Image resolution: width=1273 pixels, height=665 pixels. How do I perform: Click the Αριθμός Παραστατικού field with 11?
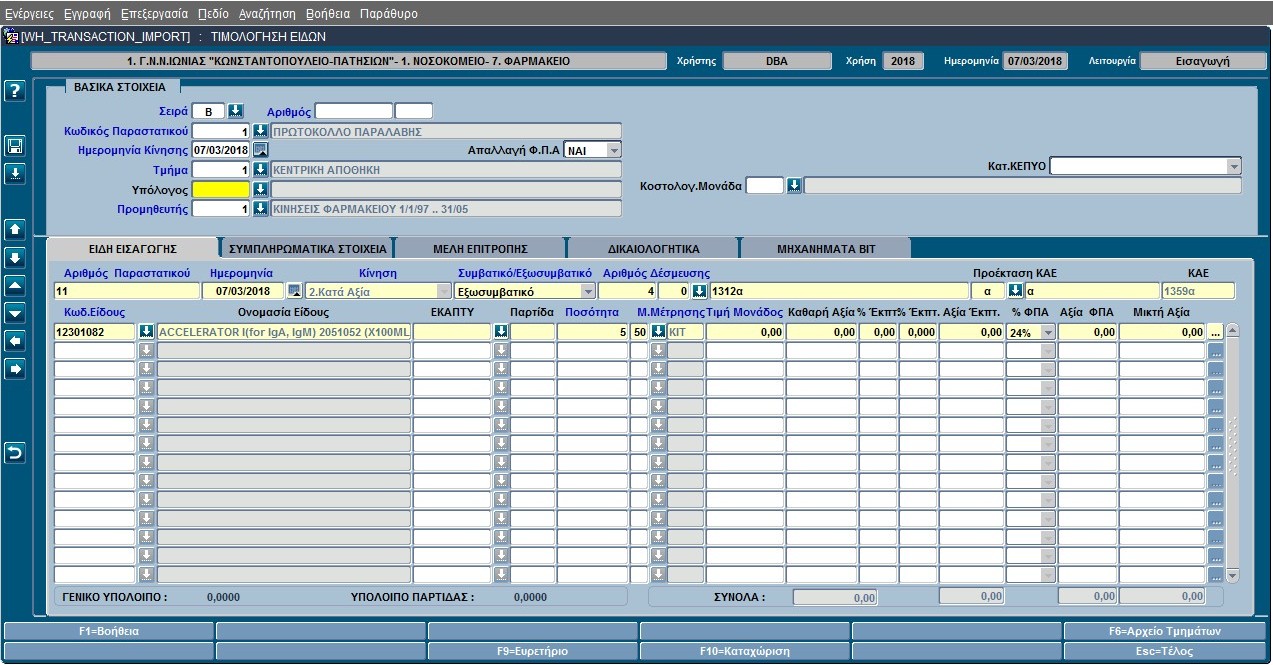tap(127, 291)
